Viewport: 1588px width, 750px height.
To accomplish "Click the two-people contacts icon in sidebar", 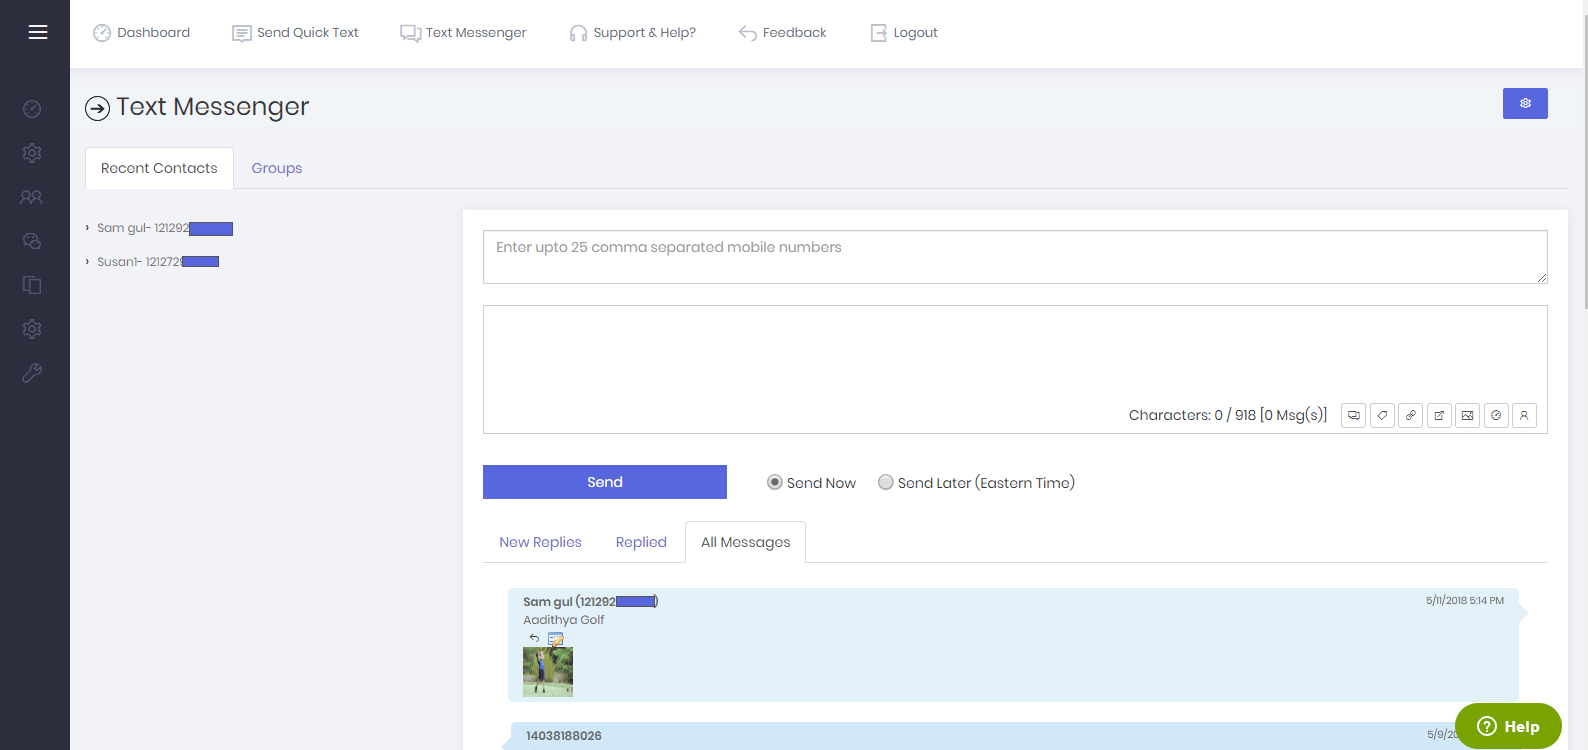I will [32, 197].
